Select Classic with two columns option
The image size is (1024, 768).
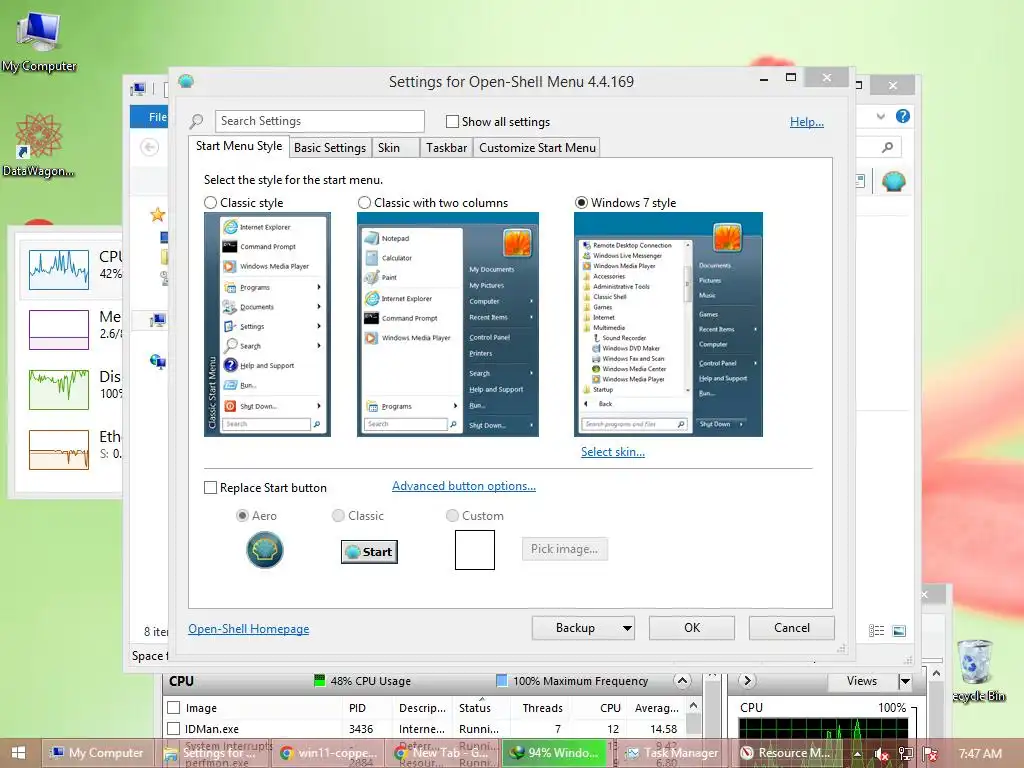[x=364, y=202]
